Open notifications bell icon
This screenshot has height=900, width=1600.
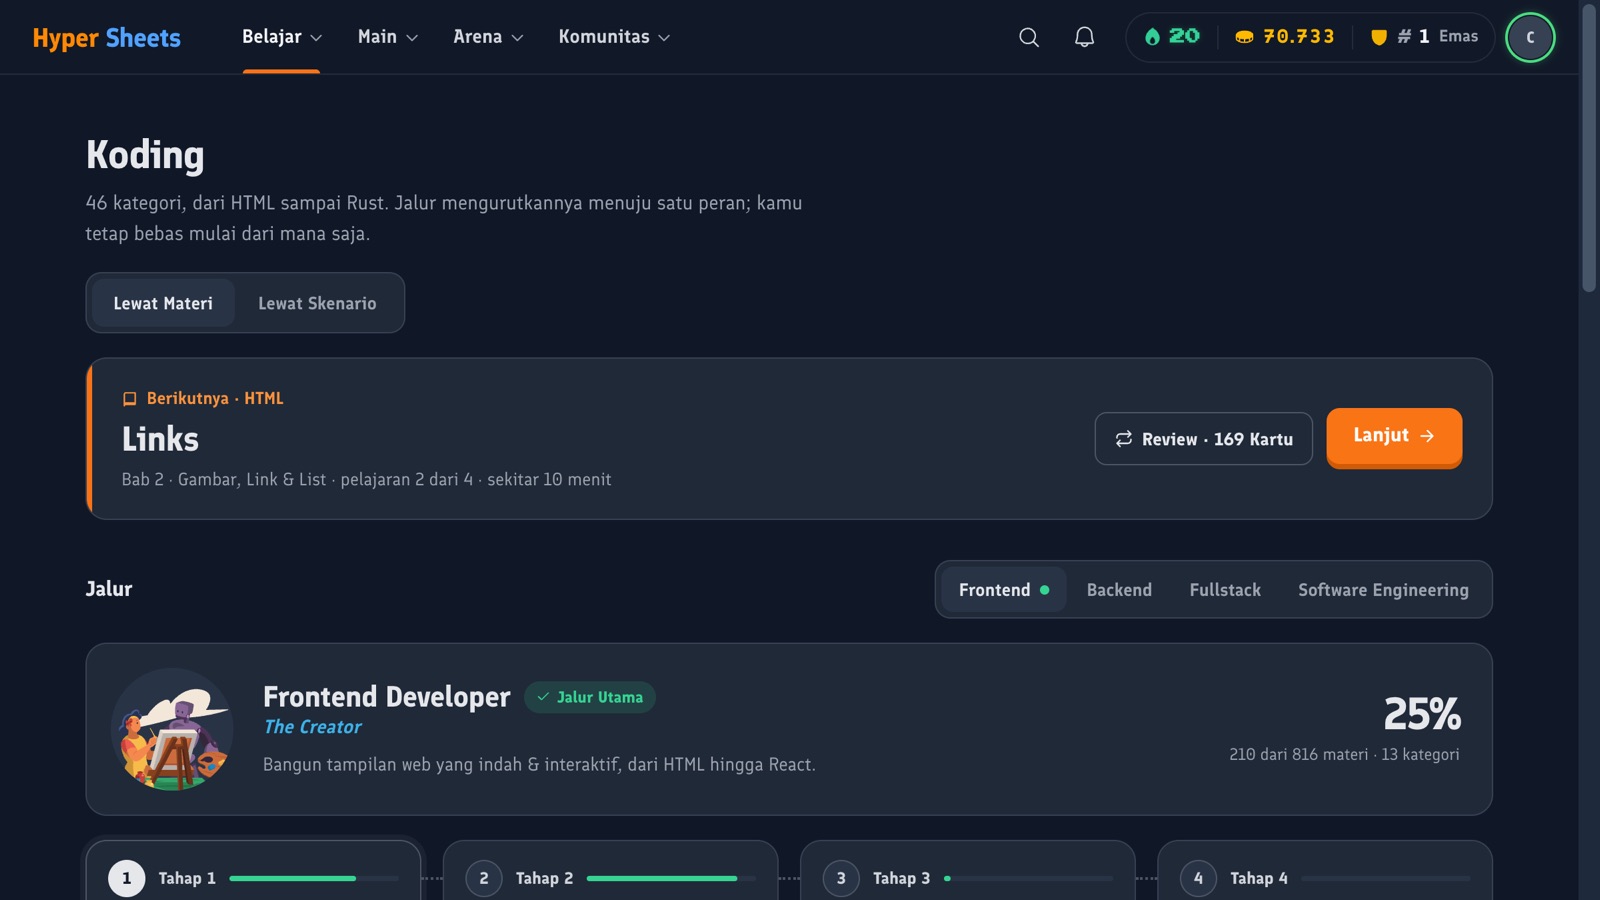pos(1084,37)
